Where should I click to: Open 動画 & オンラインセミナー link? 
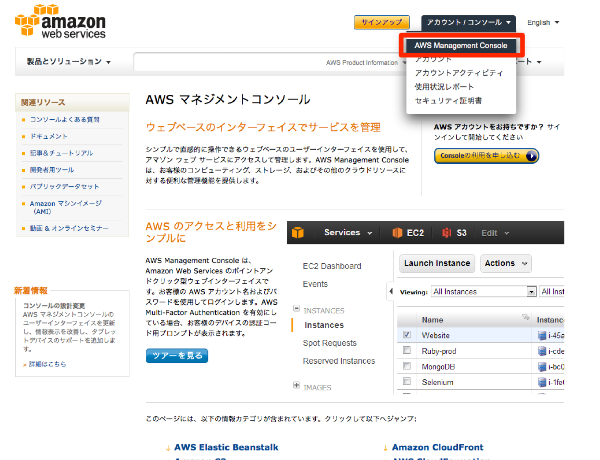pyautogui.click(x=69, y=228)
